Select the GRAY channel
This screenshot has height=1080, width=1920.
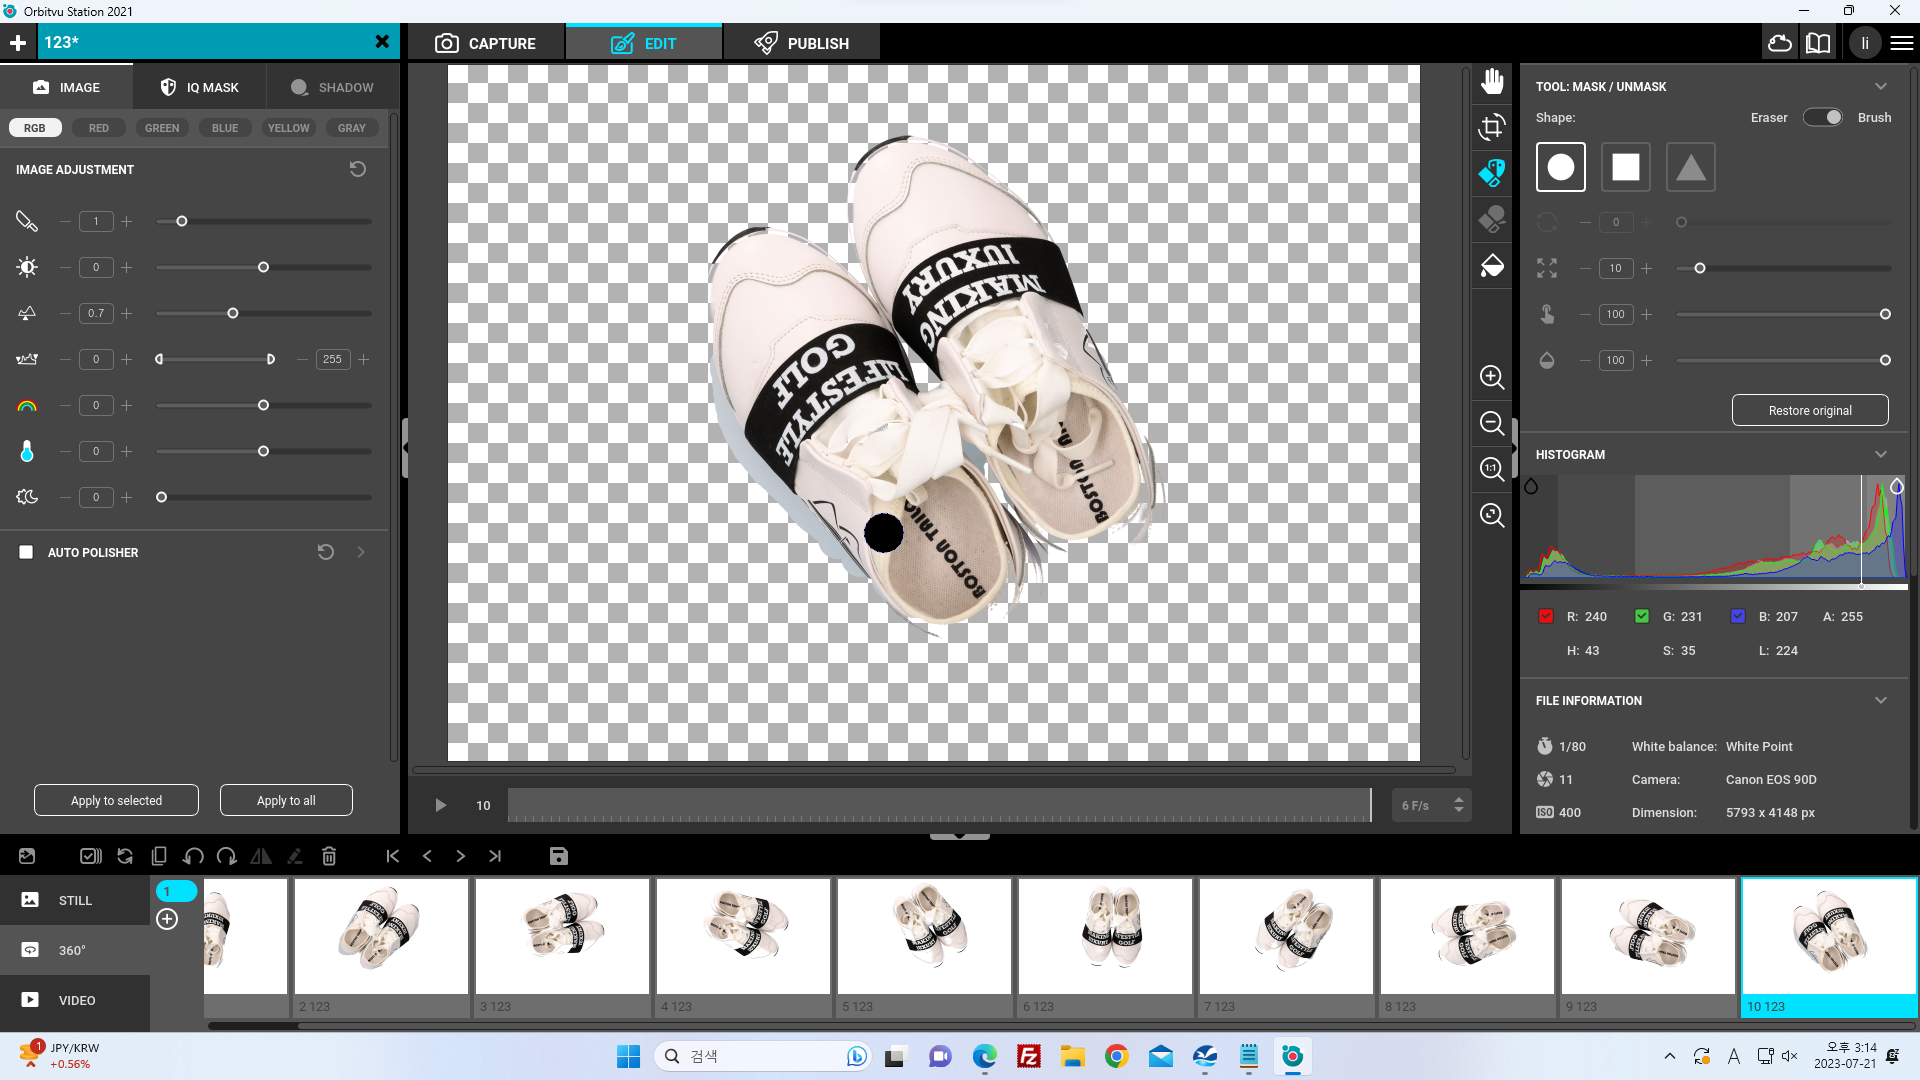tap(352, 128)
